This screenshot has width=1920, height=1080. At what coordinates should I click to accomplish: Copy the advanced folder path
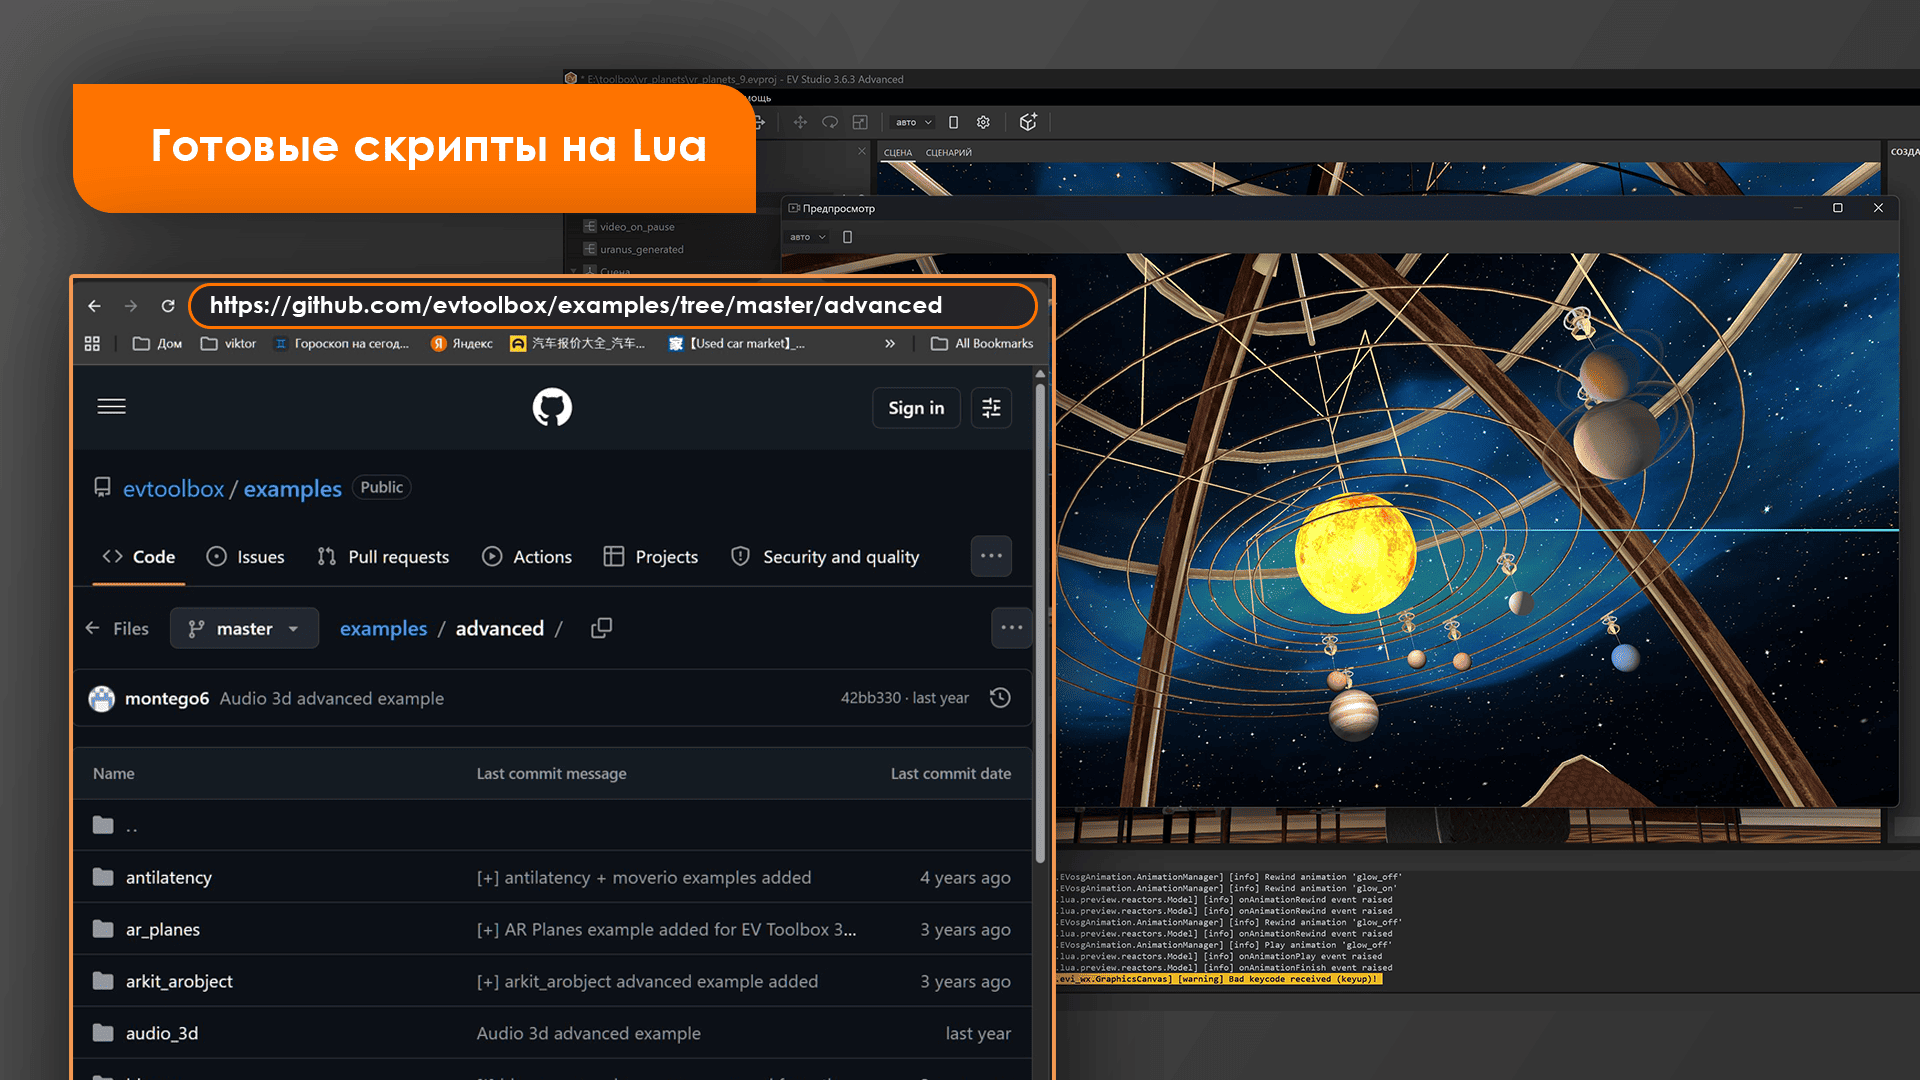(x=601, y=628)
